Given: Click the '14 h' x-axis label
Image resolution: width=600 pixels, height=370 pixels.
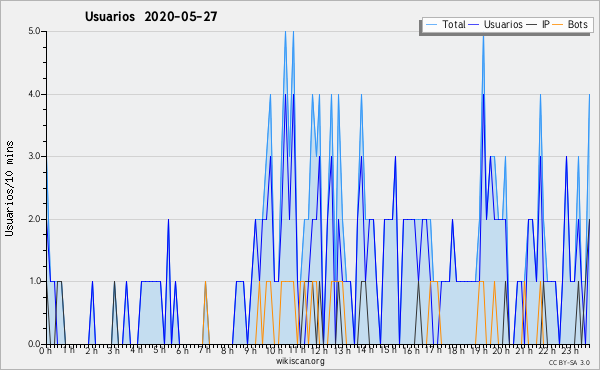Looking at the screenshot, I should pos(364,350).
